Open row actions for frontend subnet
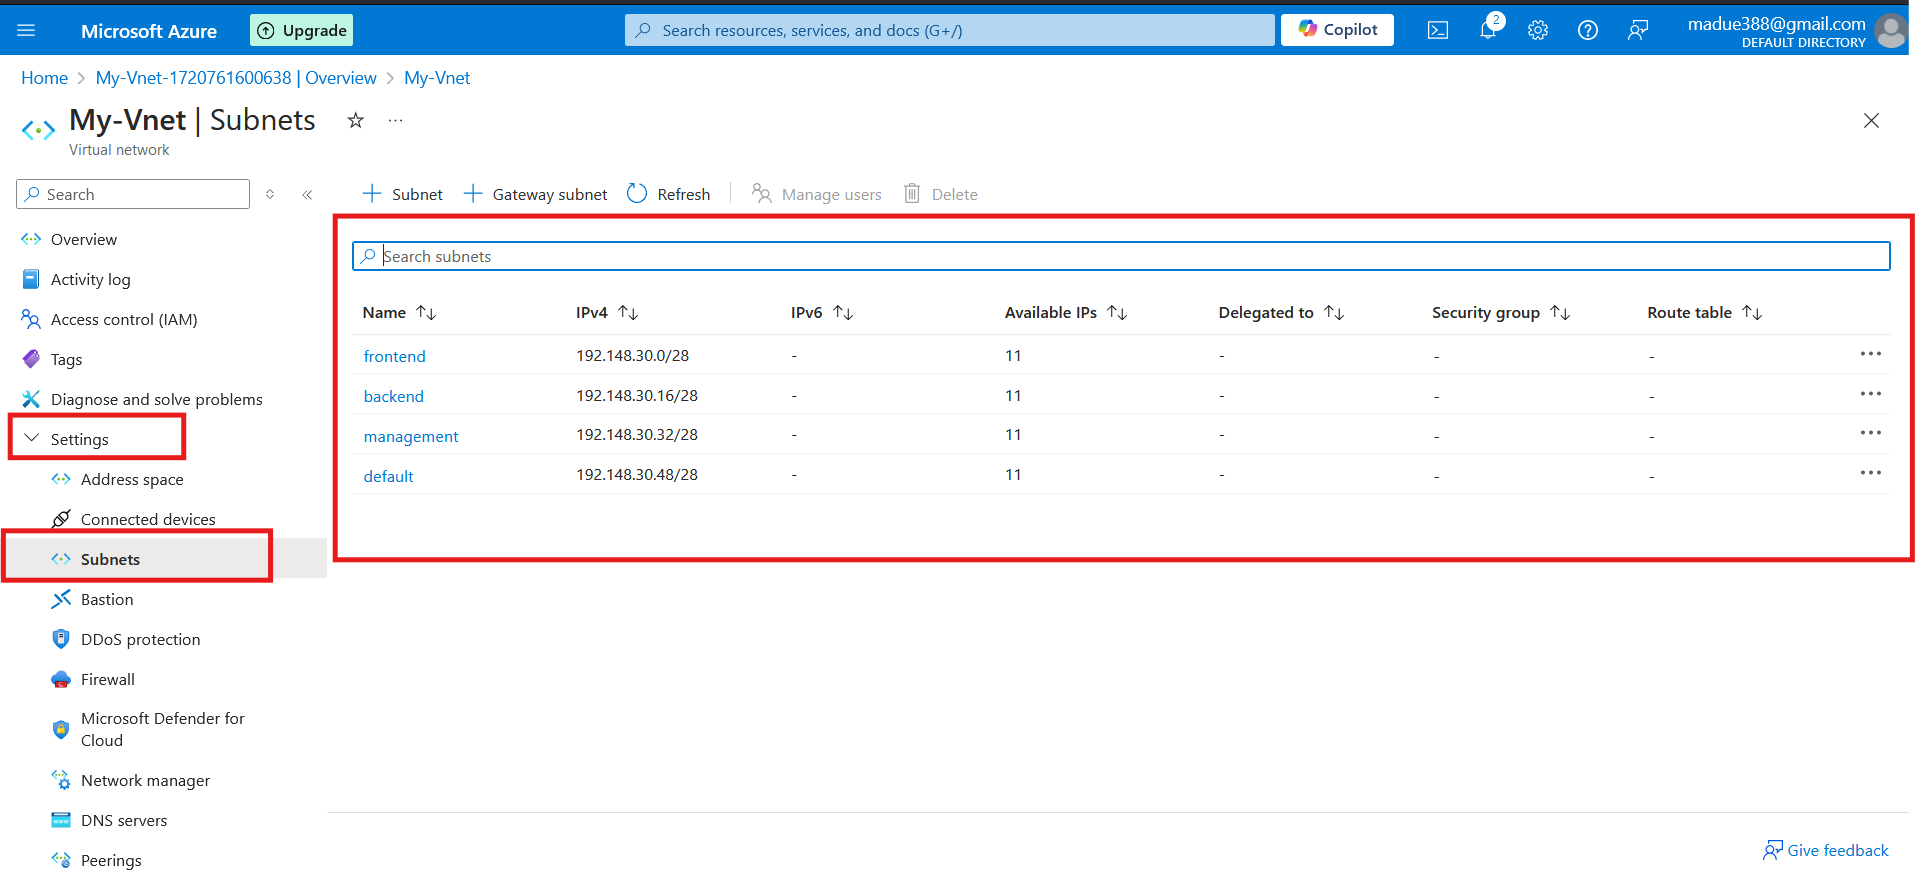 [1871, 354]
